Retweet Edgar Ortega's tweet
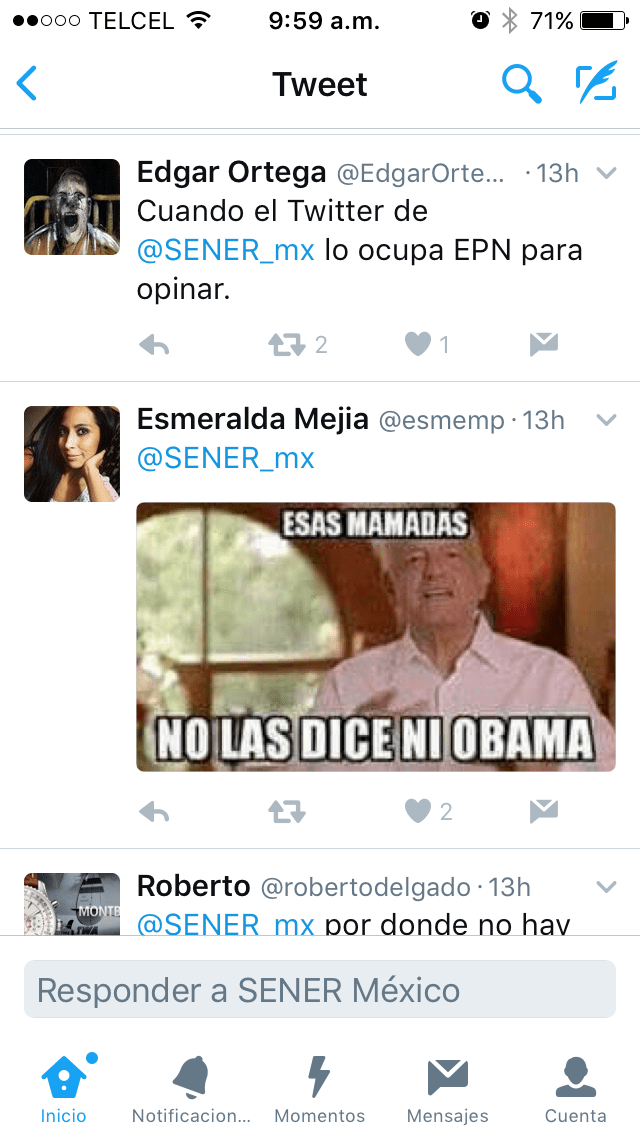Viewport: 640px width, 1136px height. coord(286,345)
